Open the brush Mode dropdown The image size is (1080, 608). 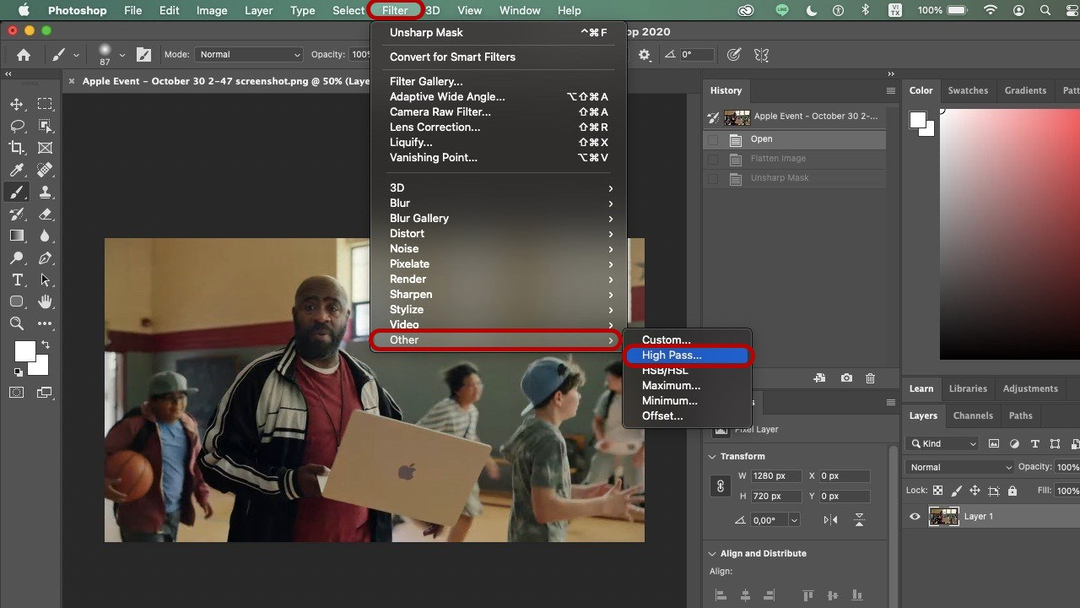point(248,54)
